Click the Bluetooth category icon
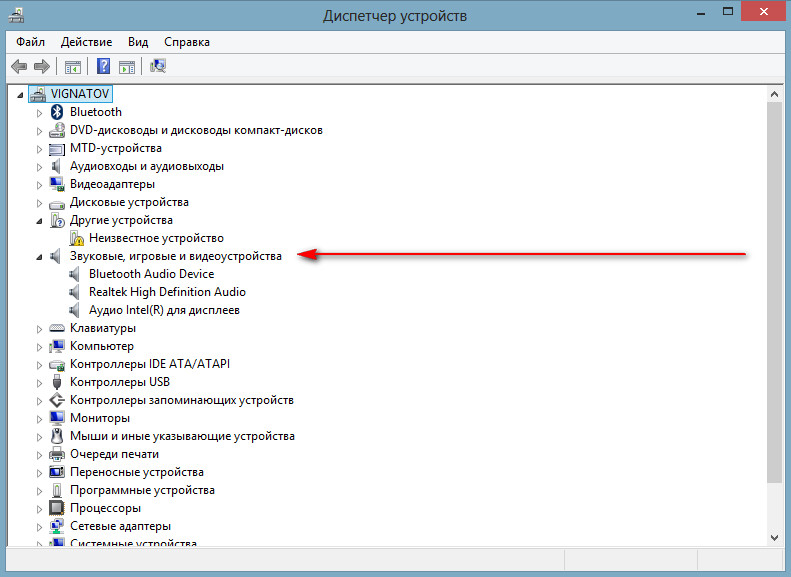This screenshot has width=791, height=577. [x=58, y=112]
